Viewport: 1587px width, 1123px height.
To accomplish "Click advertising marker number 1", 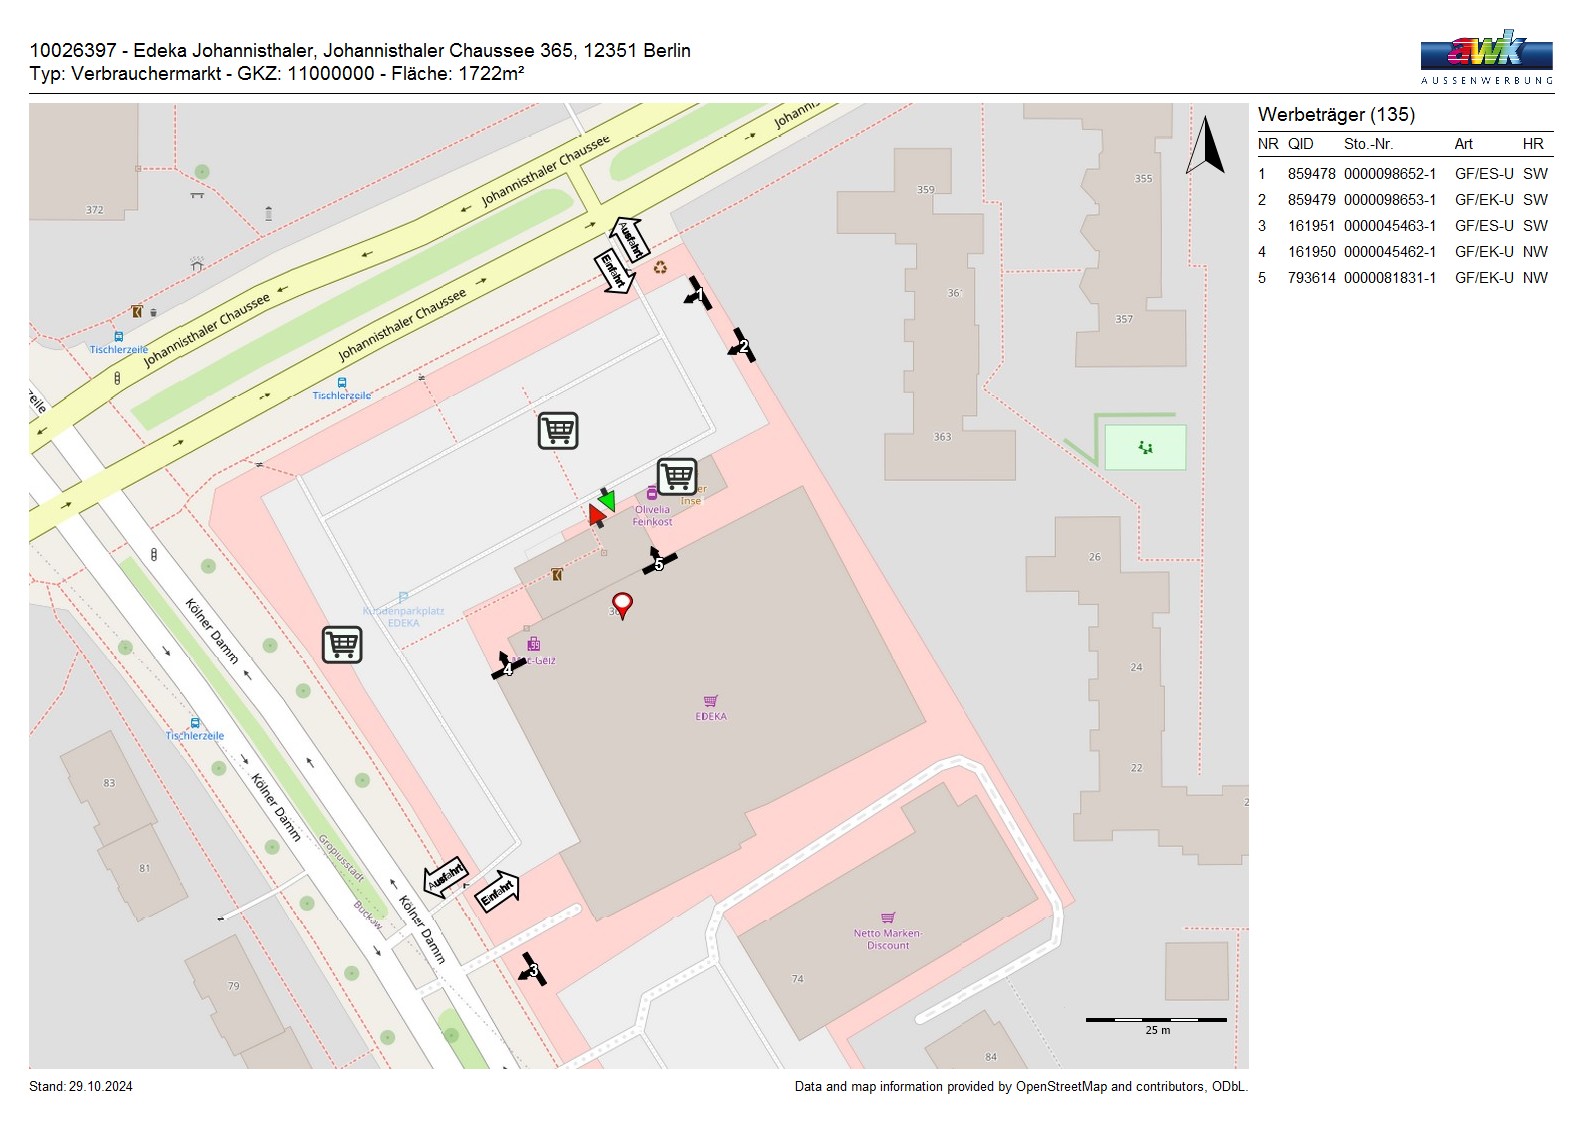I will point(698,294).
